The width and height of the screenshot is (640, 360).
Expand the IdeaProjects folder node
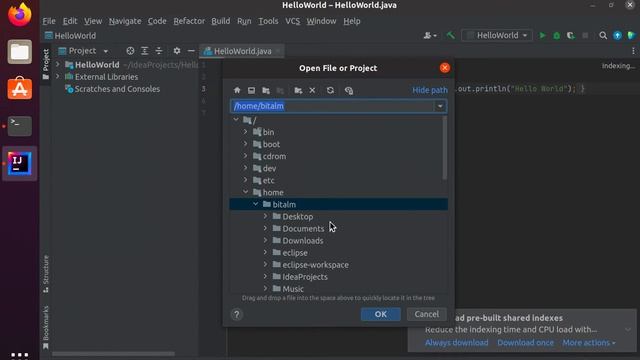click(265, 276)
